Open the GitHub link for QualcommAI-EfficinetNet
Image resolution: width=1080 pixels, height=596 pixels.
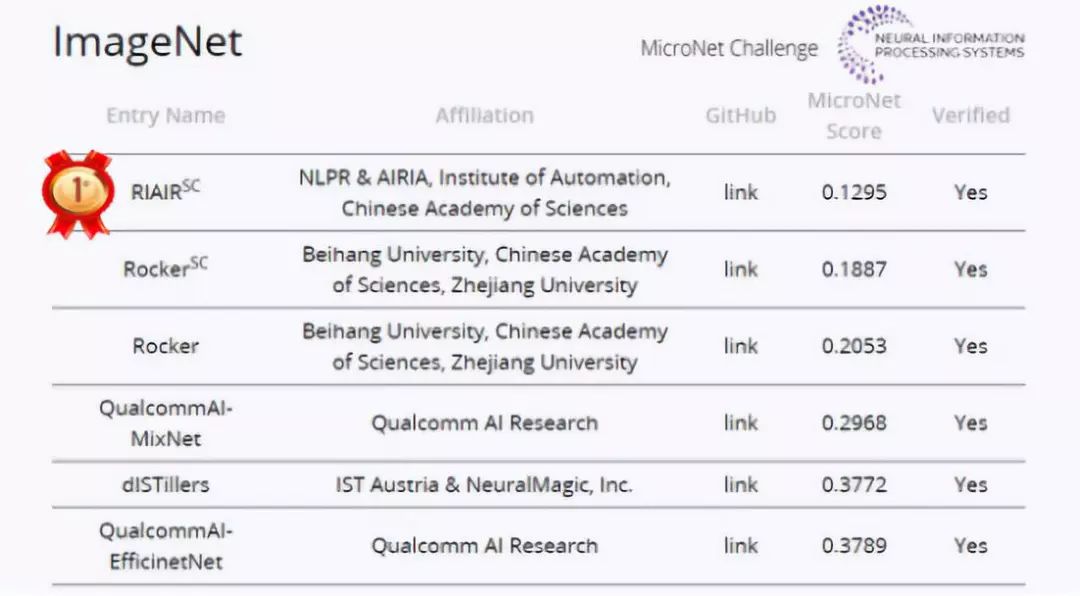(x=741, y=546)
